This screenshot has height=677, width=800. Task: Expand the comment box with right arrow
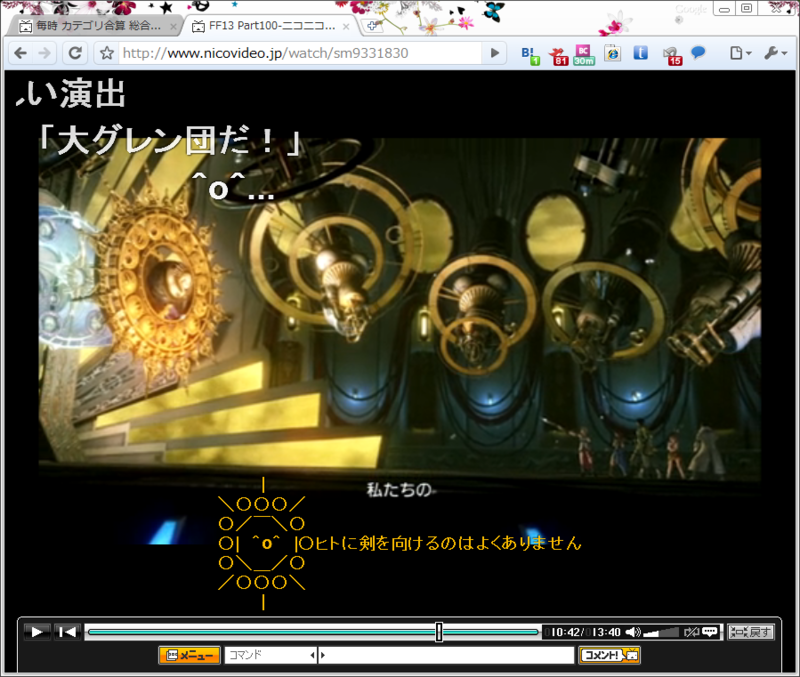click(x=323, y=655)
